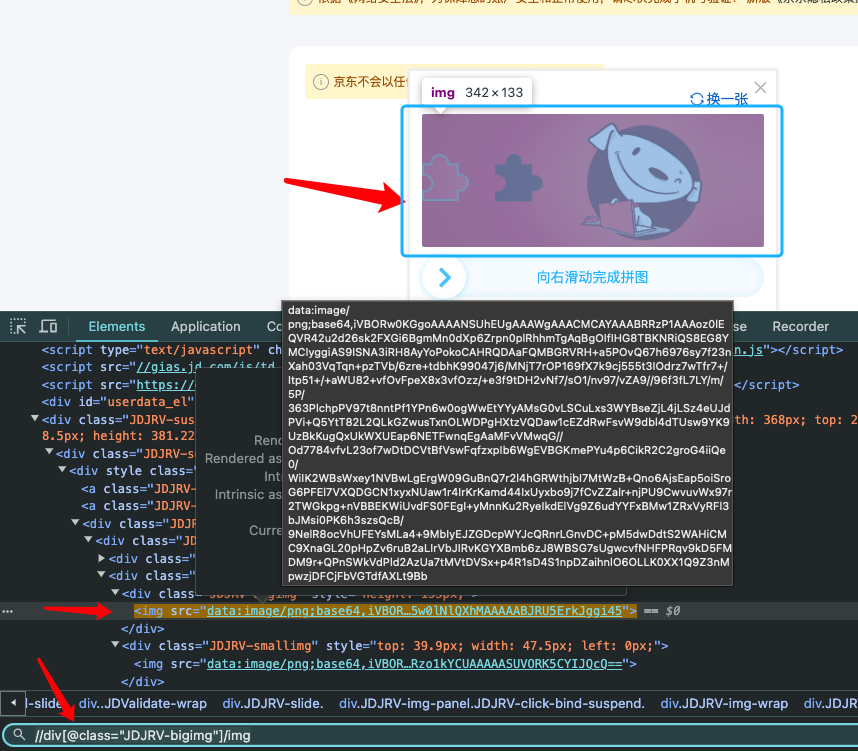Click the refresh icon beside 换一张
This screenshot has width=858, height=751.
(x=697, y=99)
